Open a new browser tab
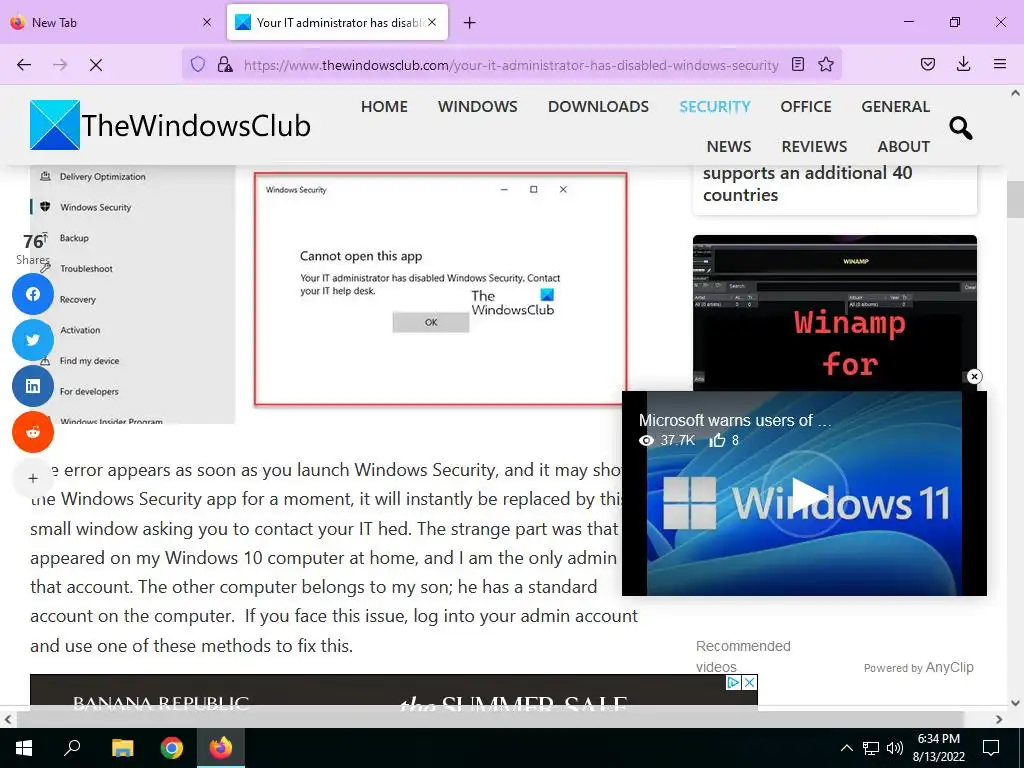Image resolution: width=1024 pixels, height=768 pixels. (x=470, y=23)
